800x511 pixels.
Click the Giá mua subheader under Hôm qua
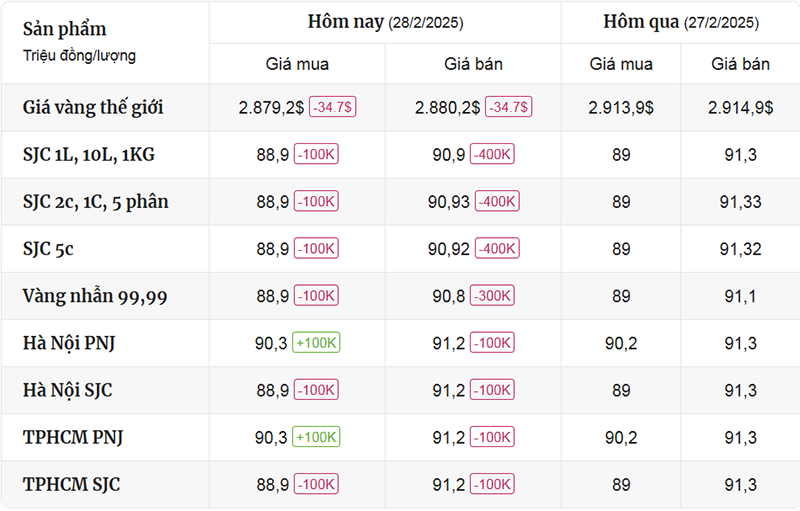click(621, 64)
